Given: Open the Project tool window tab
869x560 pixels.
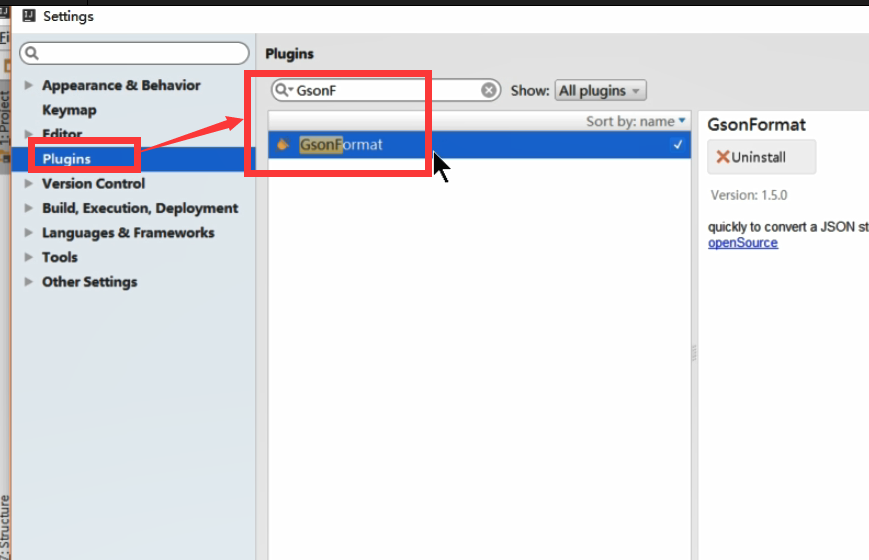Looking at the screenshot, I should click(x=5, y=118).
